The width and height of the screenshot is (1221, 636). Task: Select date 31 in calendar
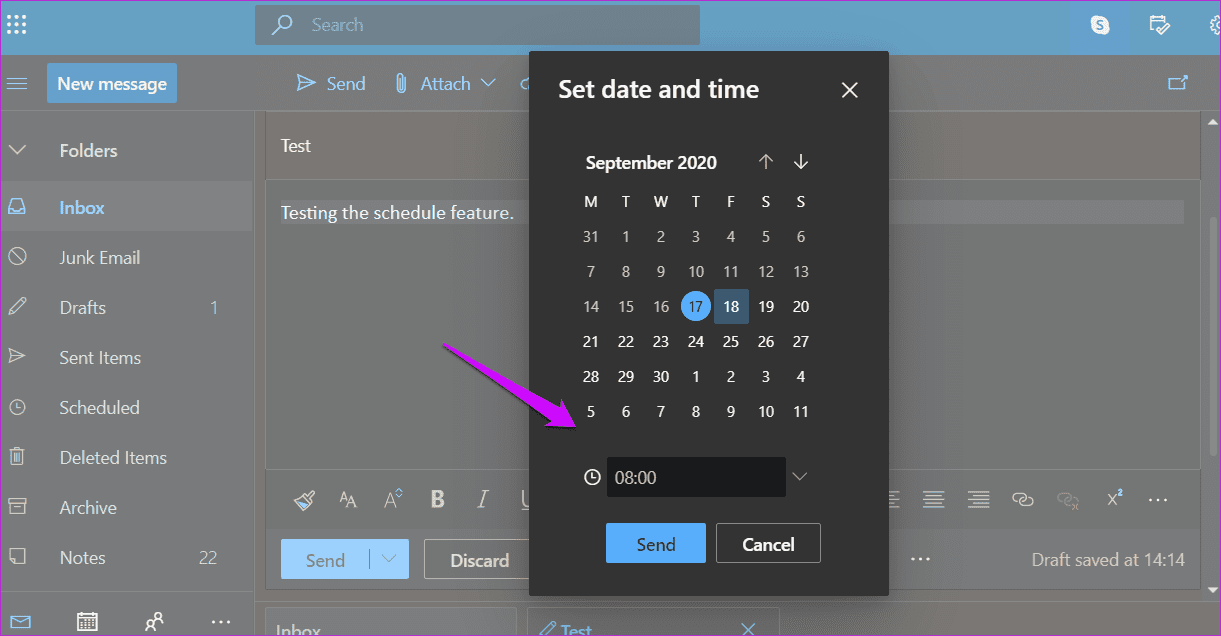pyautogui.click(x=591, y=236)
